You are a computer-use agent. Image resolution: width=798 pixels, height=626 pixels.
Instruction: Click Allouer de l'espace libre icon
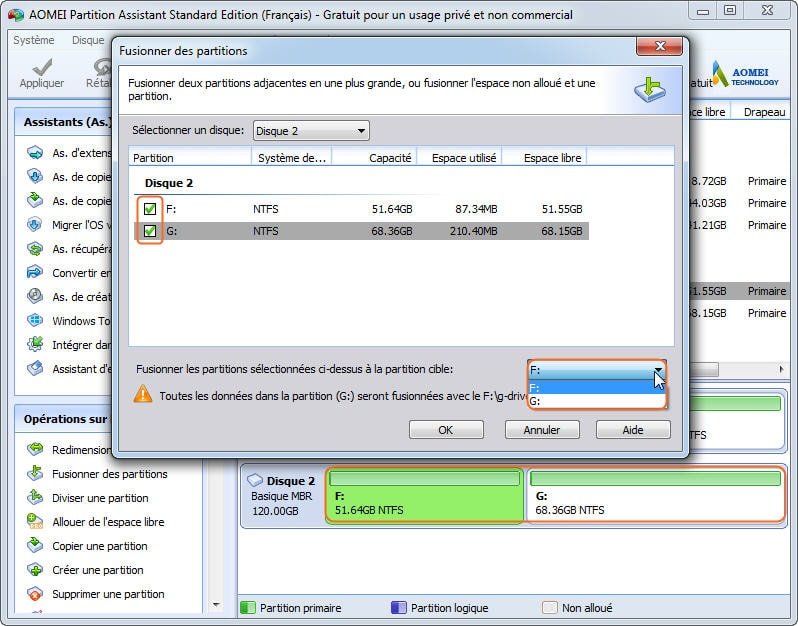pyautogui.click(x=35, y=521)
